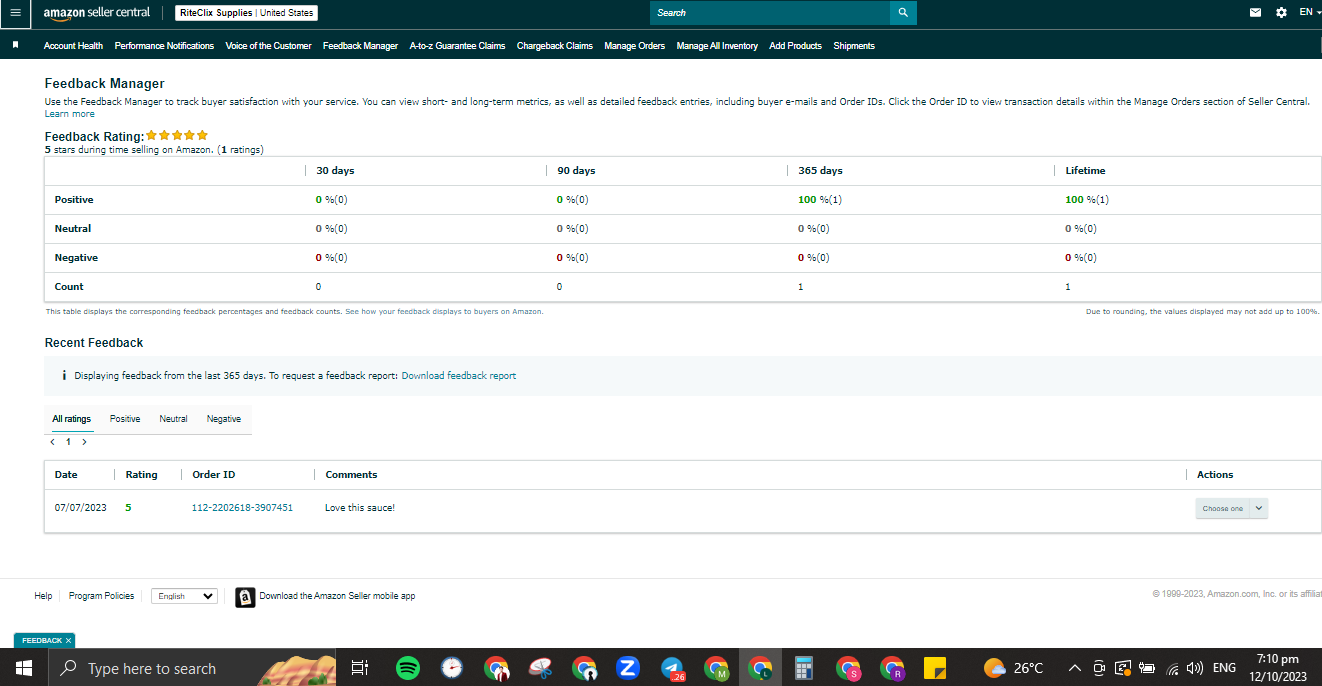The image size is (1322, 686).
Task: Open Sticky Notes from the taskbar
Action: coord(935,668)
